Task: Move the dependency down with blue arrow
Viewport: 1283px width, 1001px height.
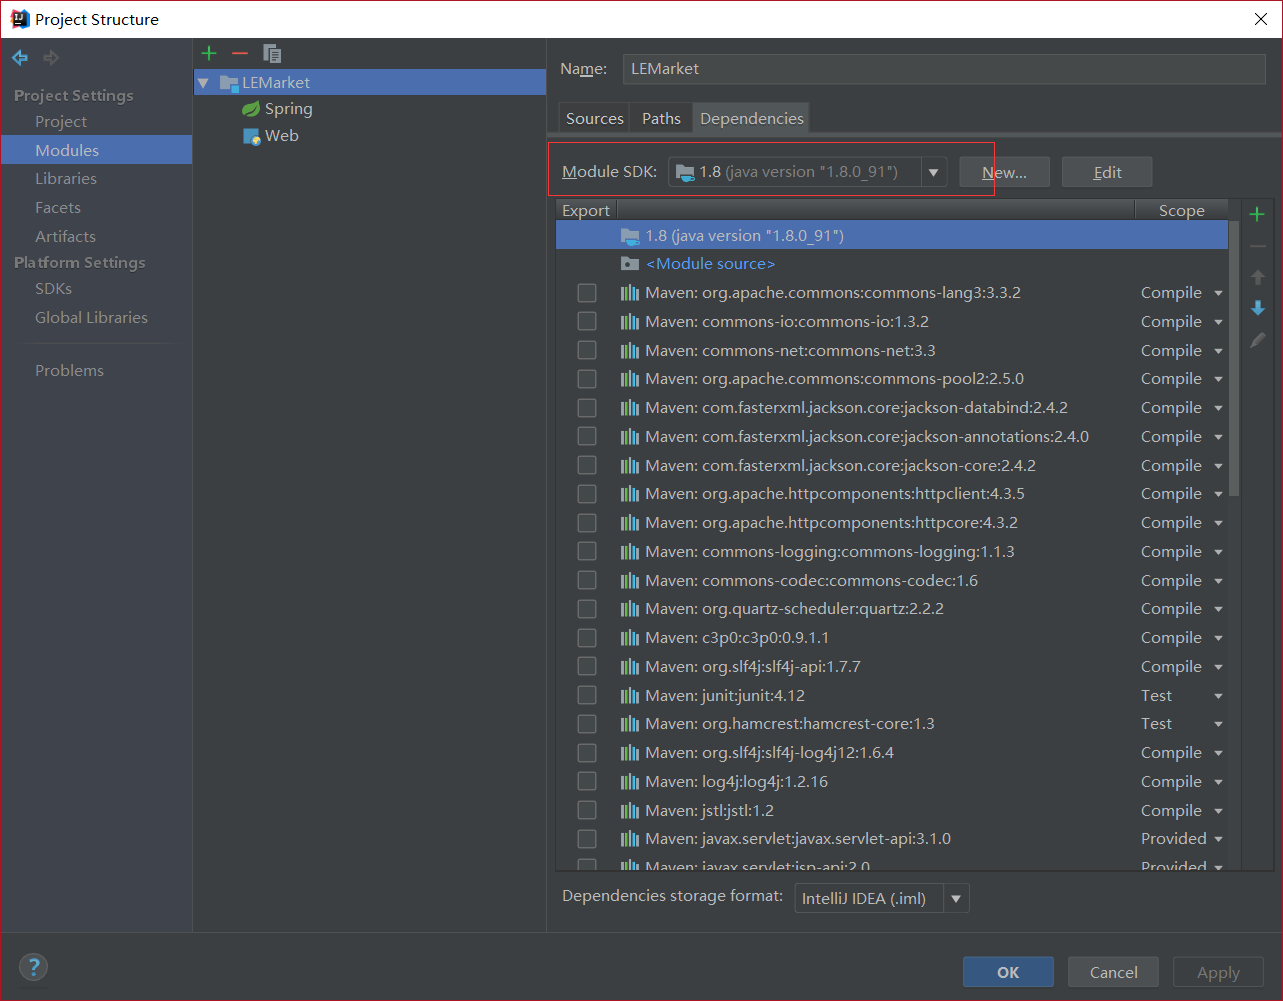Action: pos(1257,308)
